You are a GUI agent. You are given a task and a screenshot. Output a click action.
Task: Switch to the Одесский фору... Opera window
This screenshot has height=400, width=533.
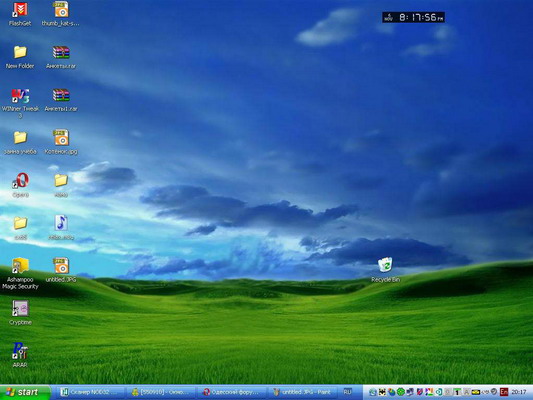click(x=233, y=392)
